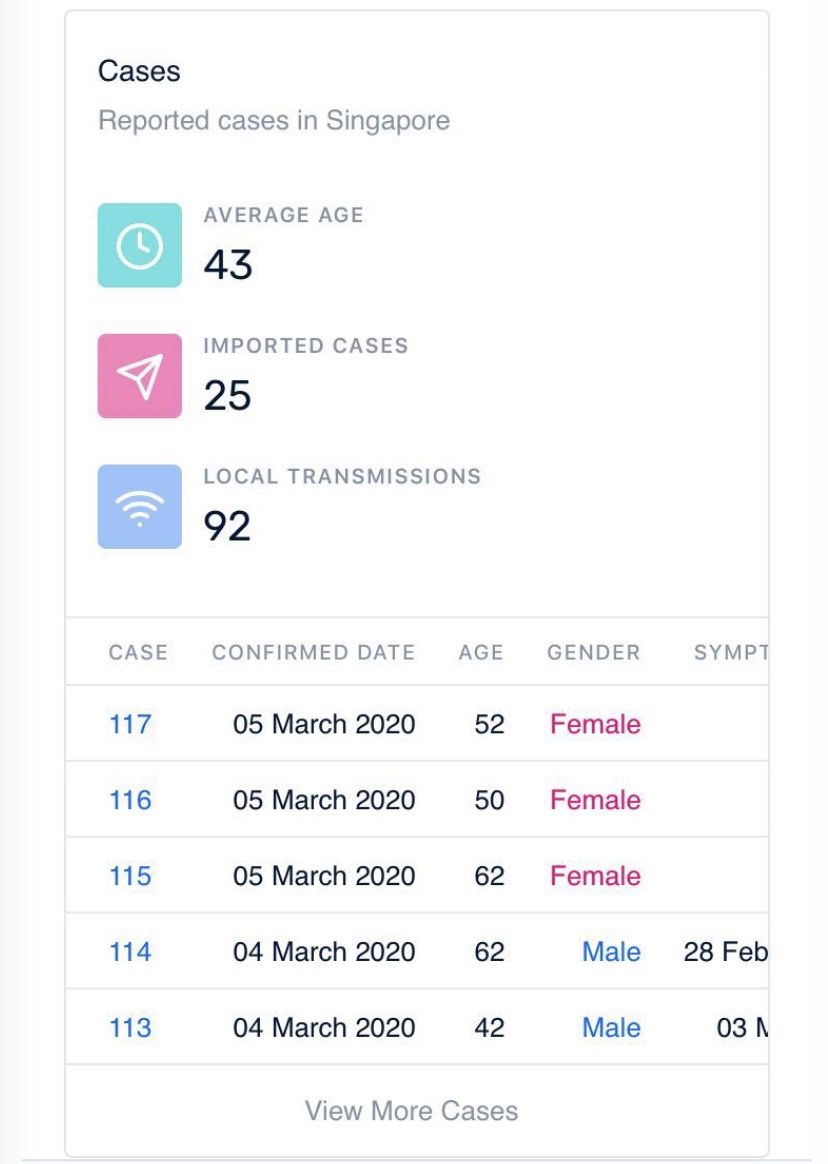The image size is (828, 1164).
Task: Click the Cases card title
Action: tap(139, 72)
